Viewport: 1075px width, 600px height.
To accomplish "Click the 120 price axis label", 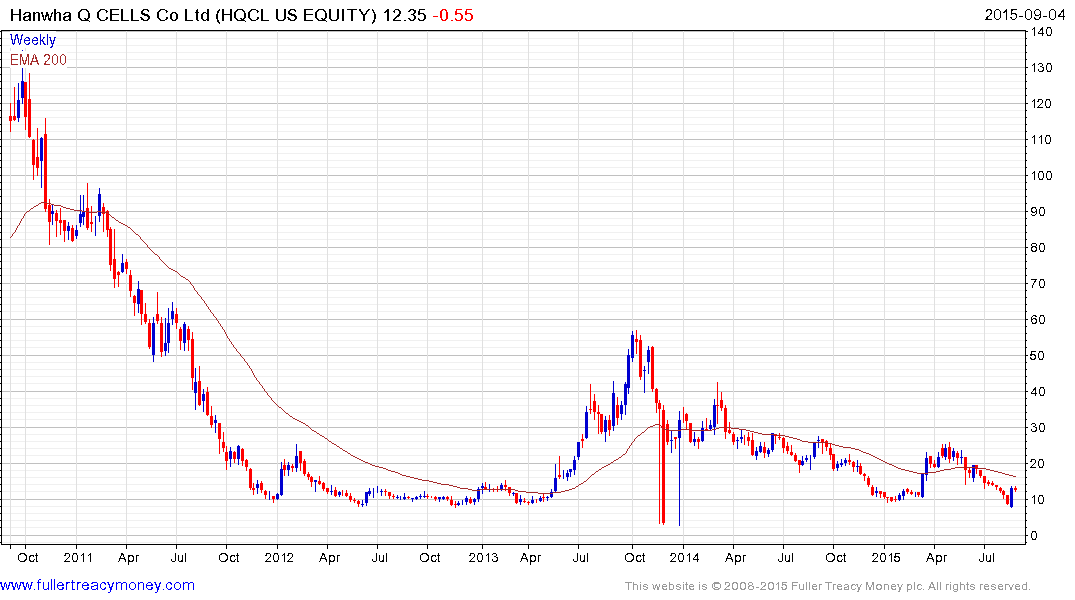I will (x=1041, y=104).
